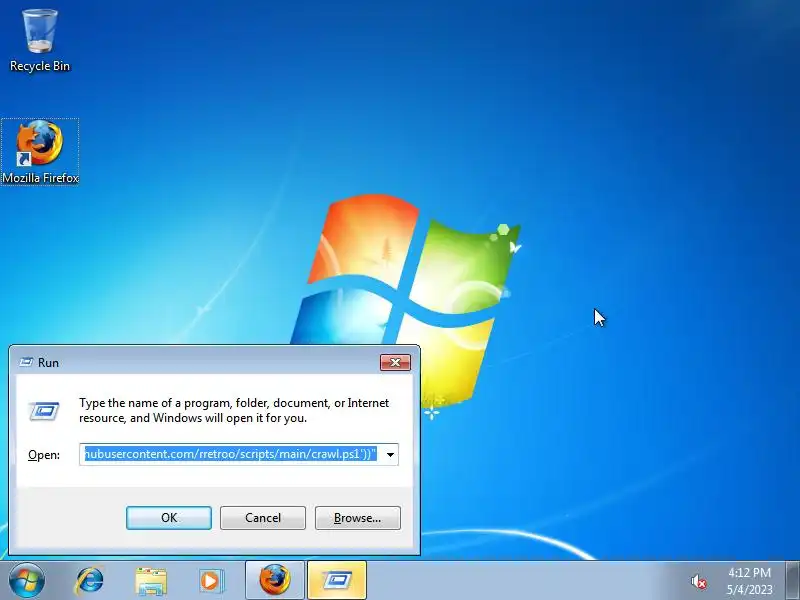800x600 pixels.
Task: Open Windows Explorer folder taskbar icon
Action: [x=151, y=581]
